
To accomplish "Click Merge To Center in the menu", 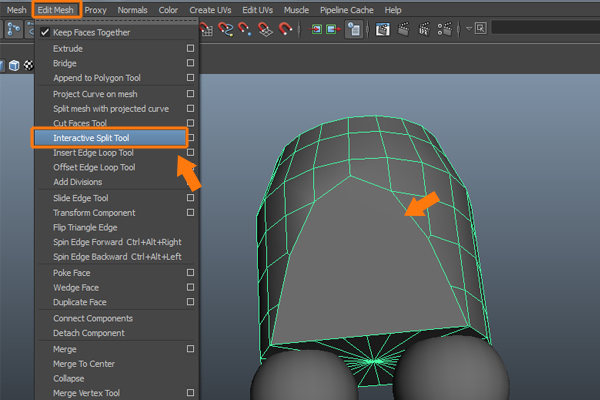I will (86, 363).
